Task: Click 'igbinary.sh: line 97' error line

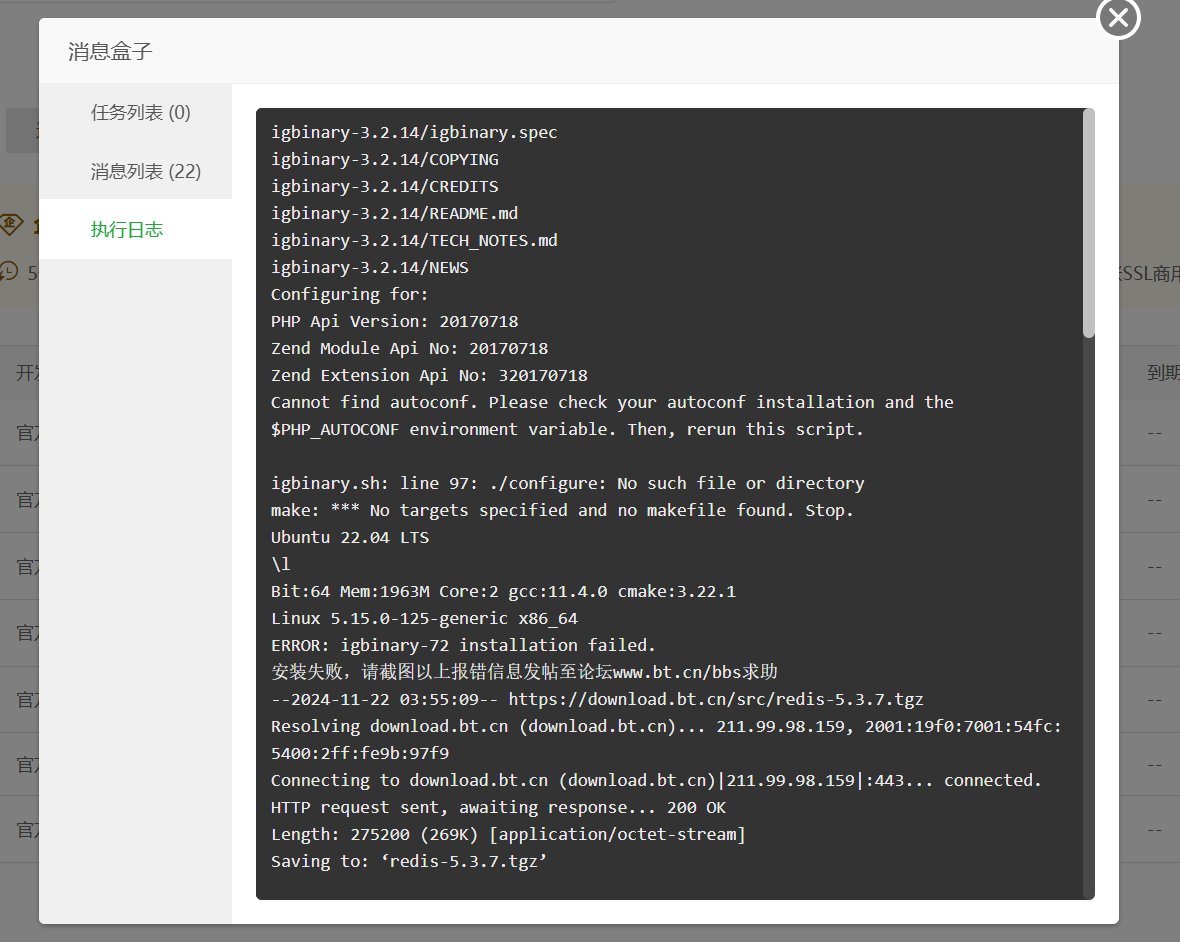Action: pos(567,483)
